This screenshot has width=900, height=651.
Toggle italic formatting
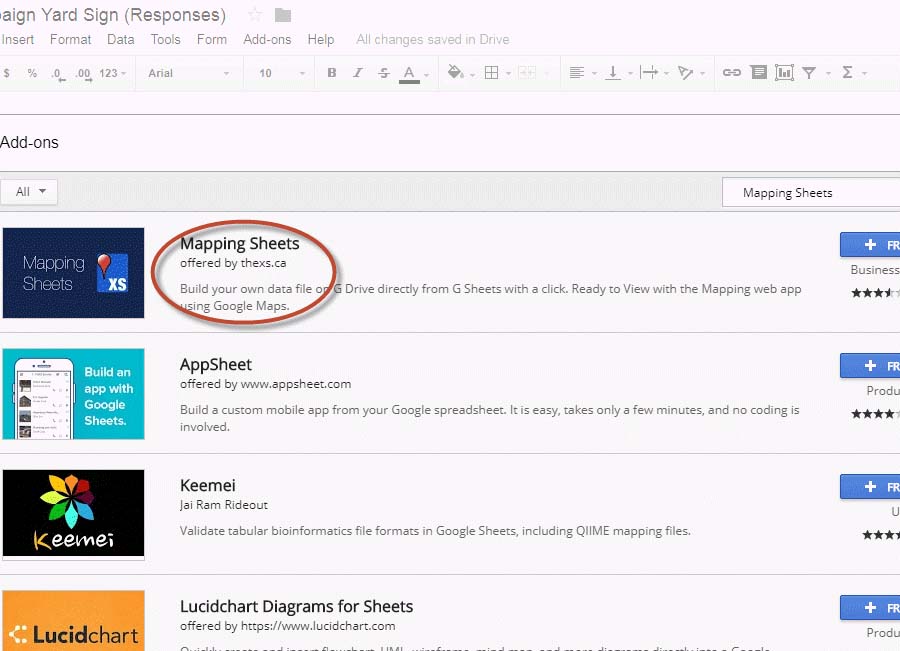tap(358, 73)
